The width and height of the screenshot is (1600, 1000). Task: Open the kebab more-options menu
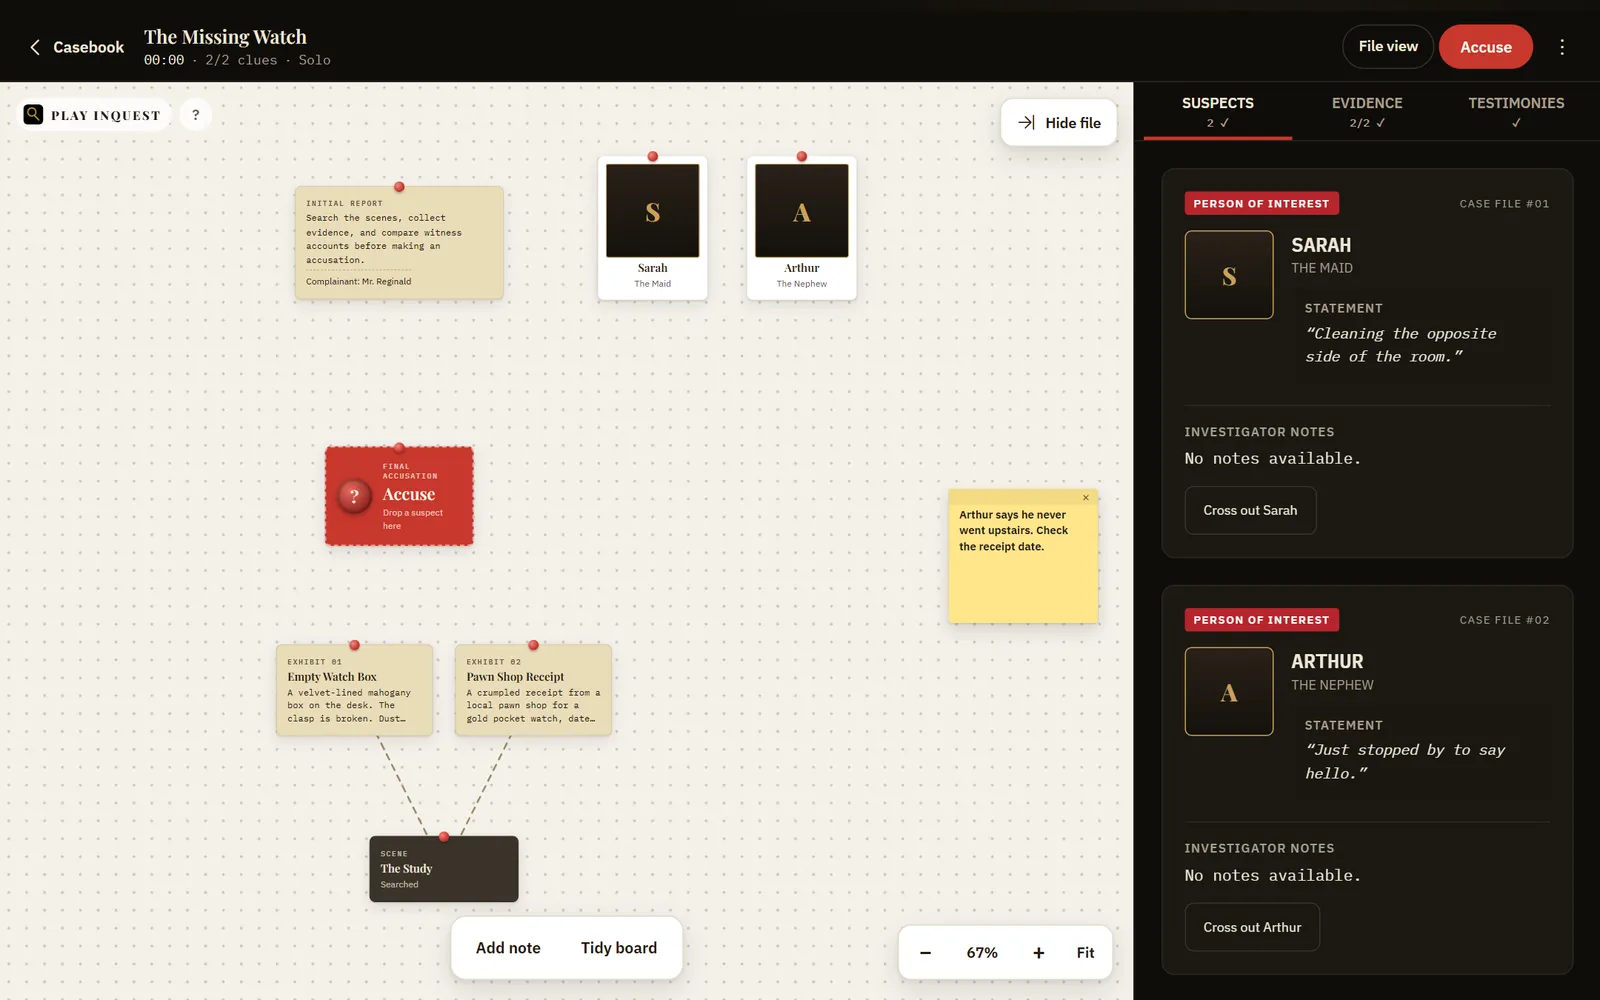click(1562, 47)
